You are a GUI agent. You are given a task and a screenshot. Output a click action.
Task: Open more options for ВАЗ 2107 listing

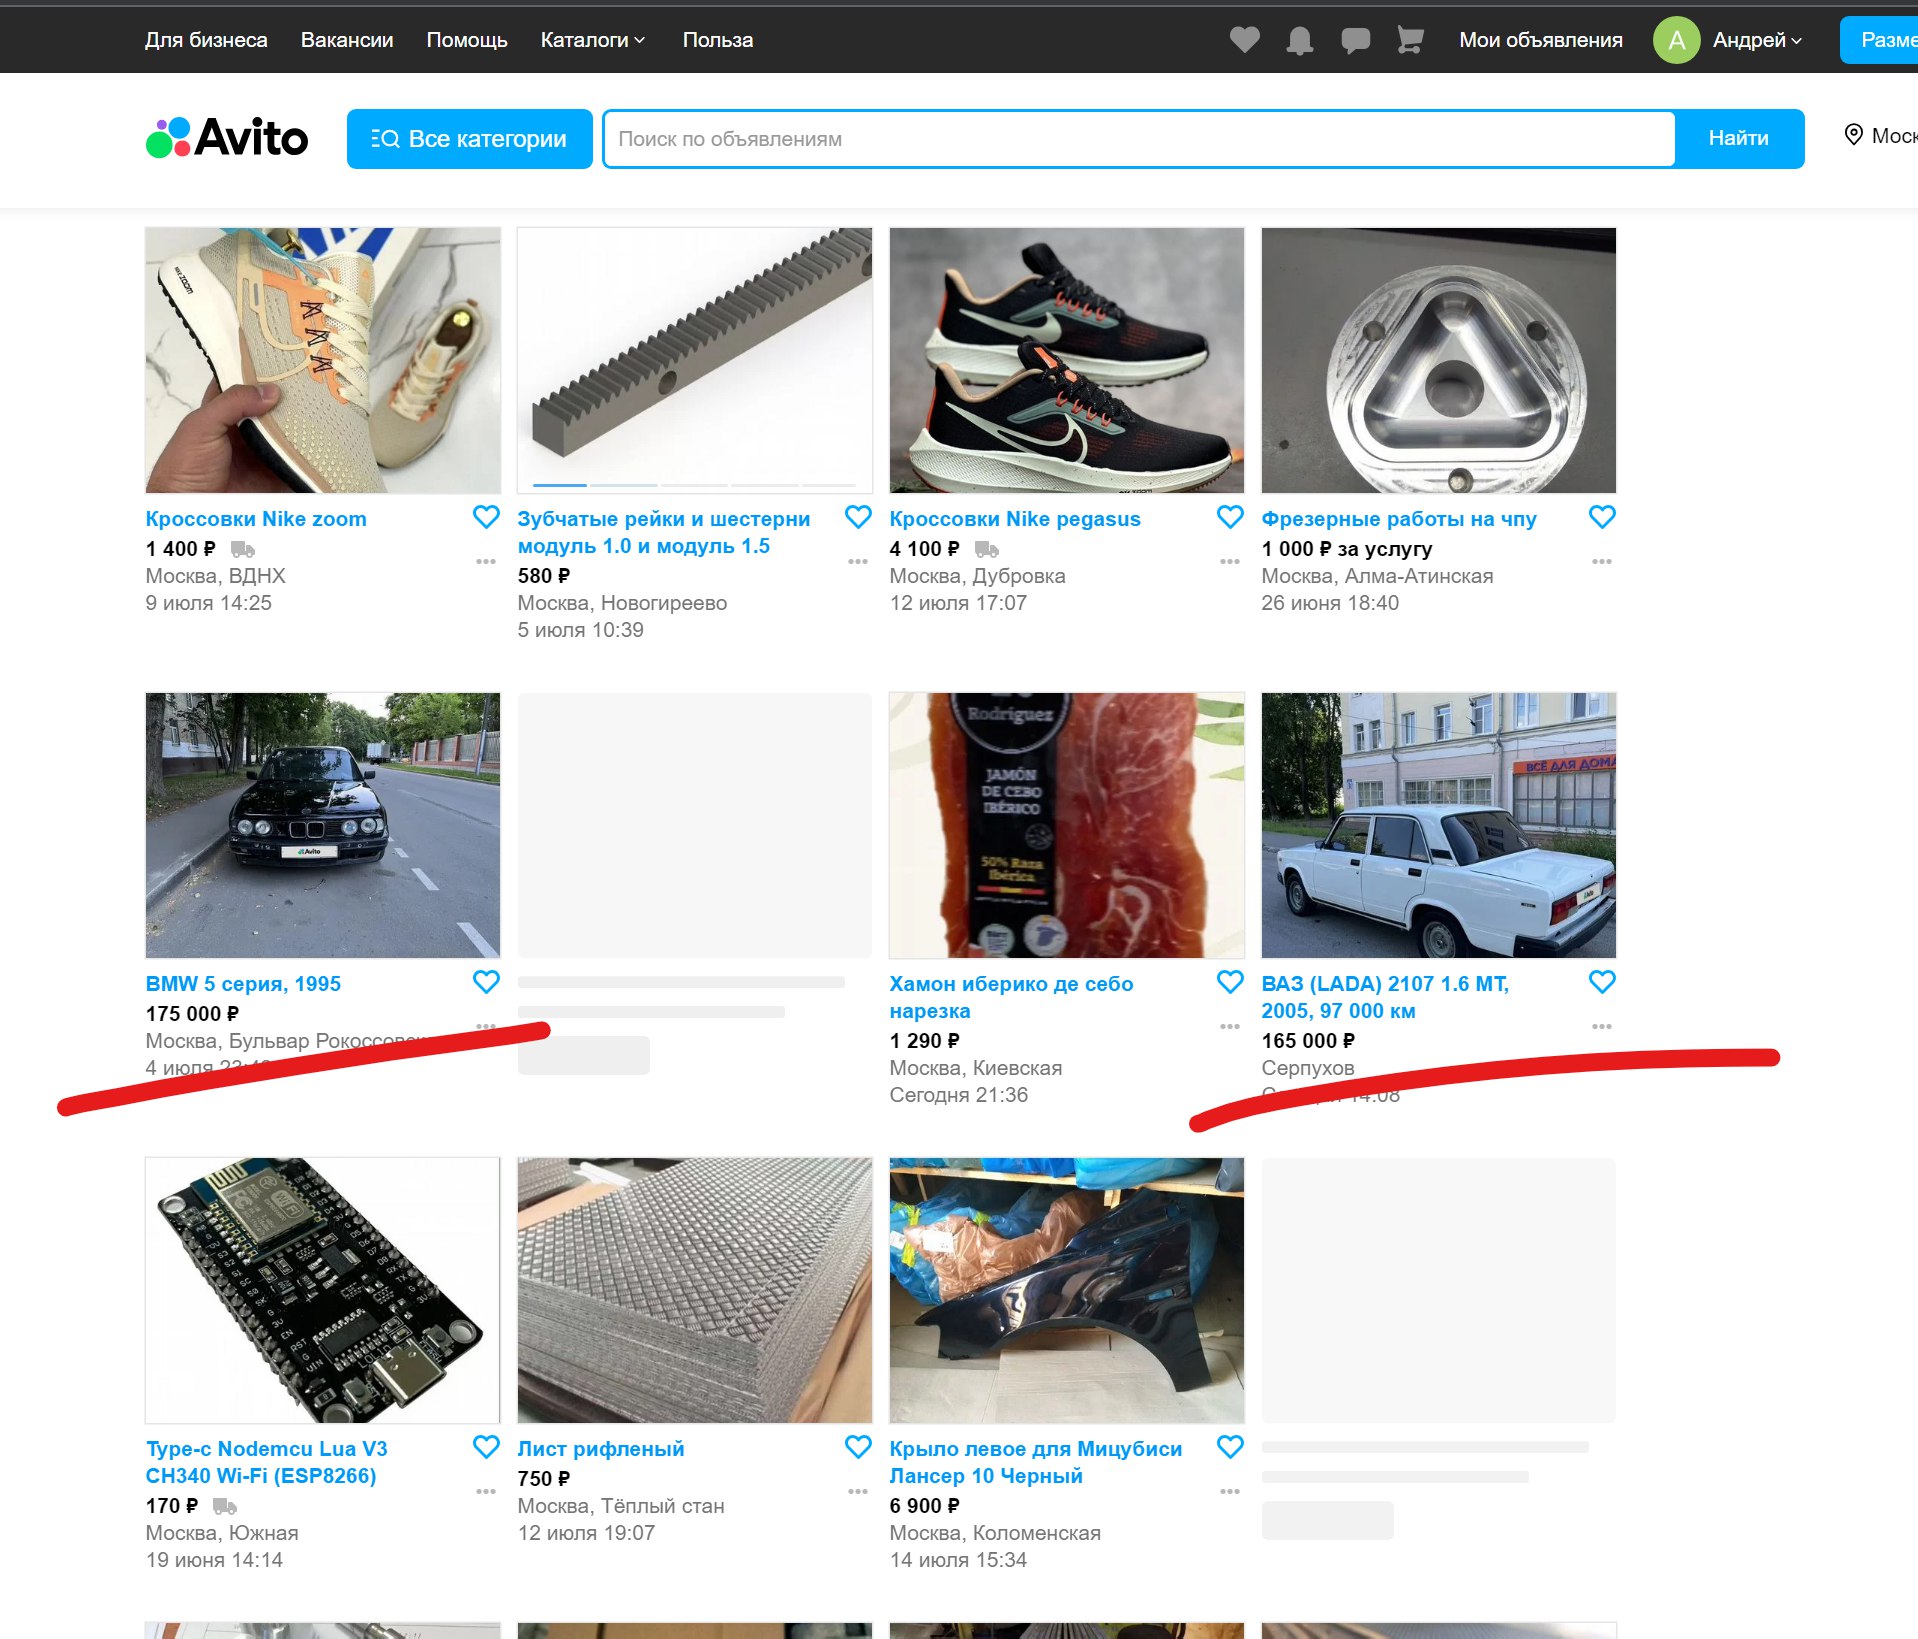coord(1602,1026)
